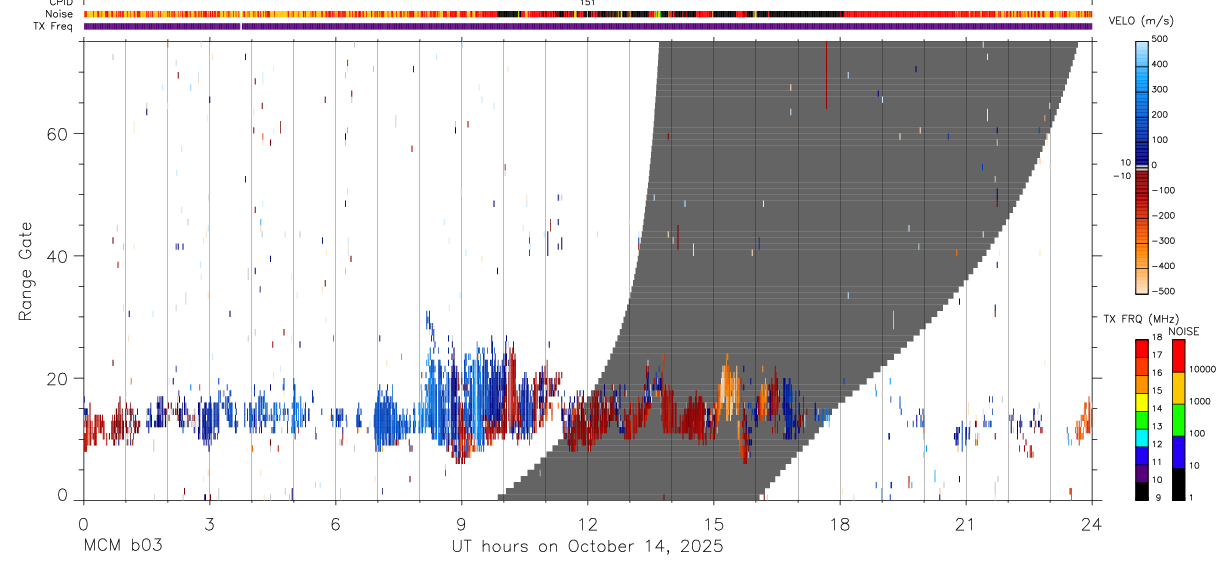The height and width of the screenshot is (567, 1228).
Task: Click the black 1–10 NOISE swatch
Action: (1178, 484)
